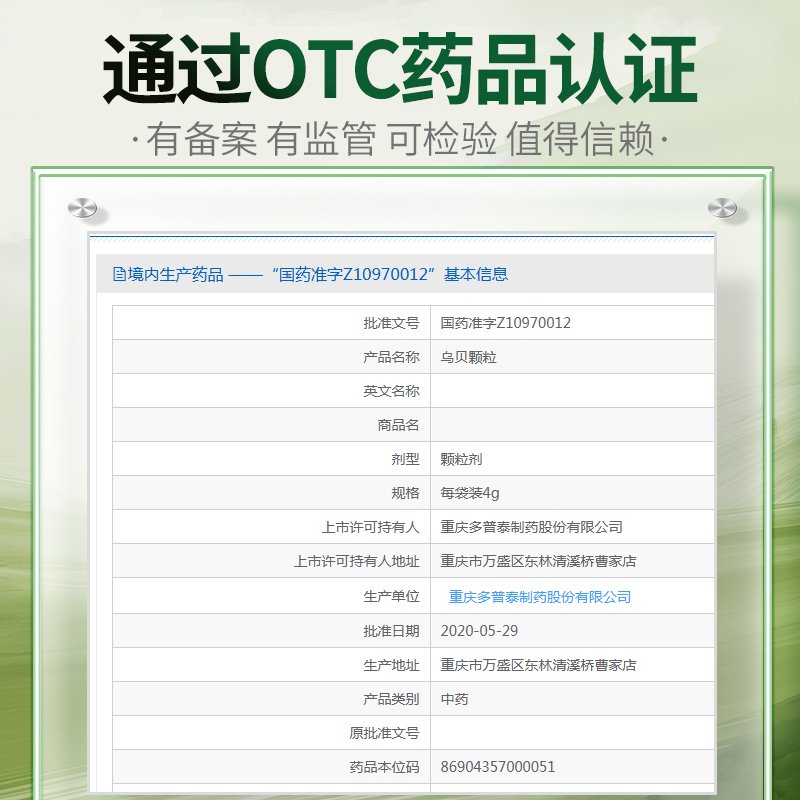Click the 上市许可持有人地址 label
800x800 pixels.
pos(356,561)
